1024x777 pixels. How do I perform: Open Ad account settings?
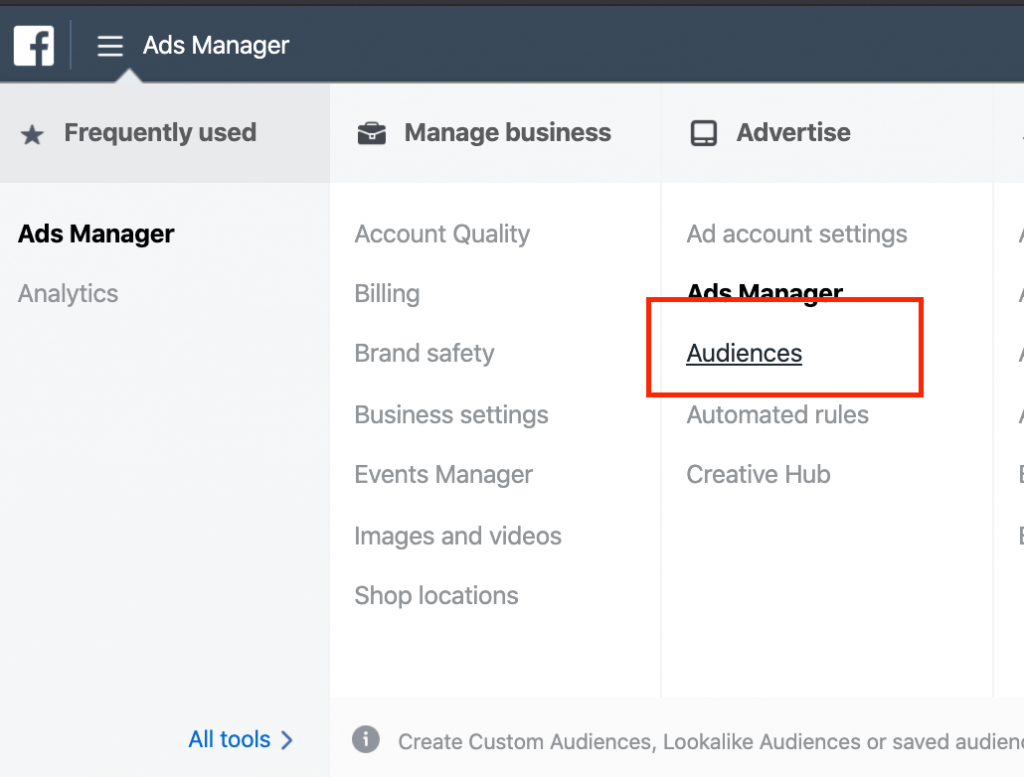pyautogui.click(x=797, y=234)
